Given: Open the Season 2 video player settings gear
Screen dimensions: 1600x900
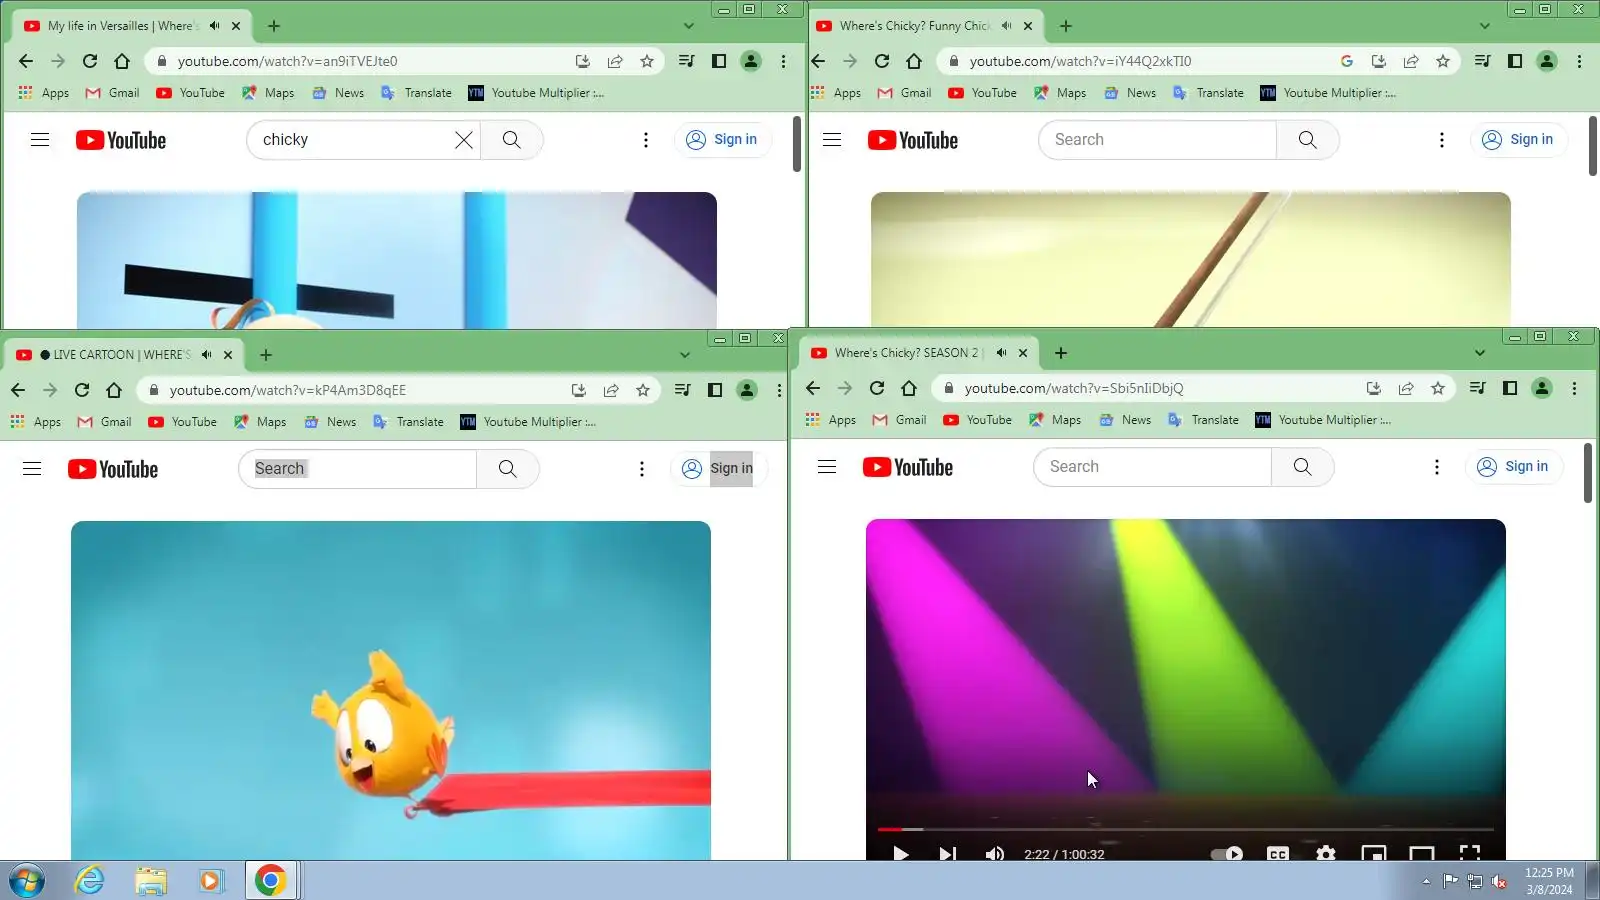Looking at the screenshot, I should [x=1326, y=853].
